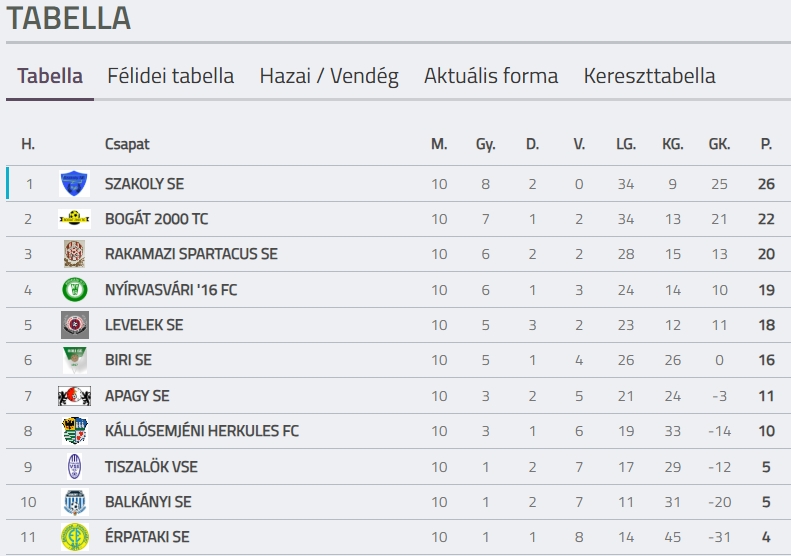Click the Kállósemjéni Herkules FC crest
This screenshot has width=791, height=556.
74,431
